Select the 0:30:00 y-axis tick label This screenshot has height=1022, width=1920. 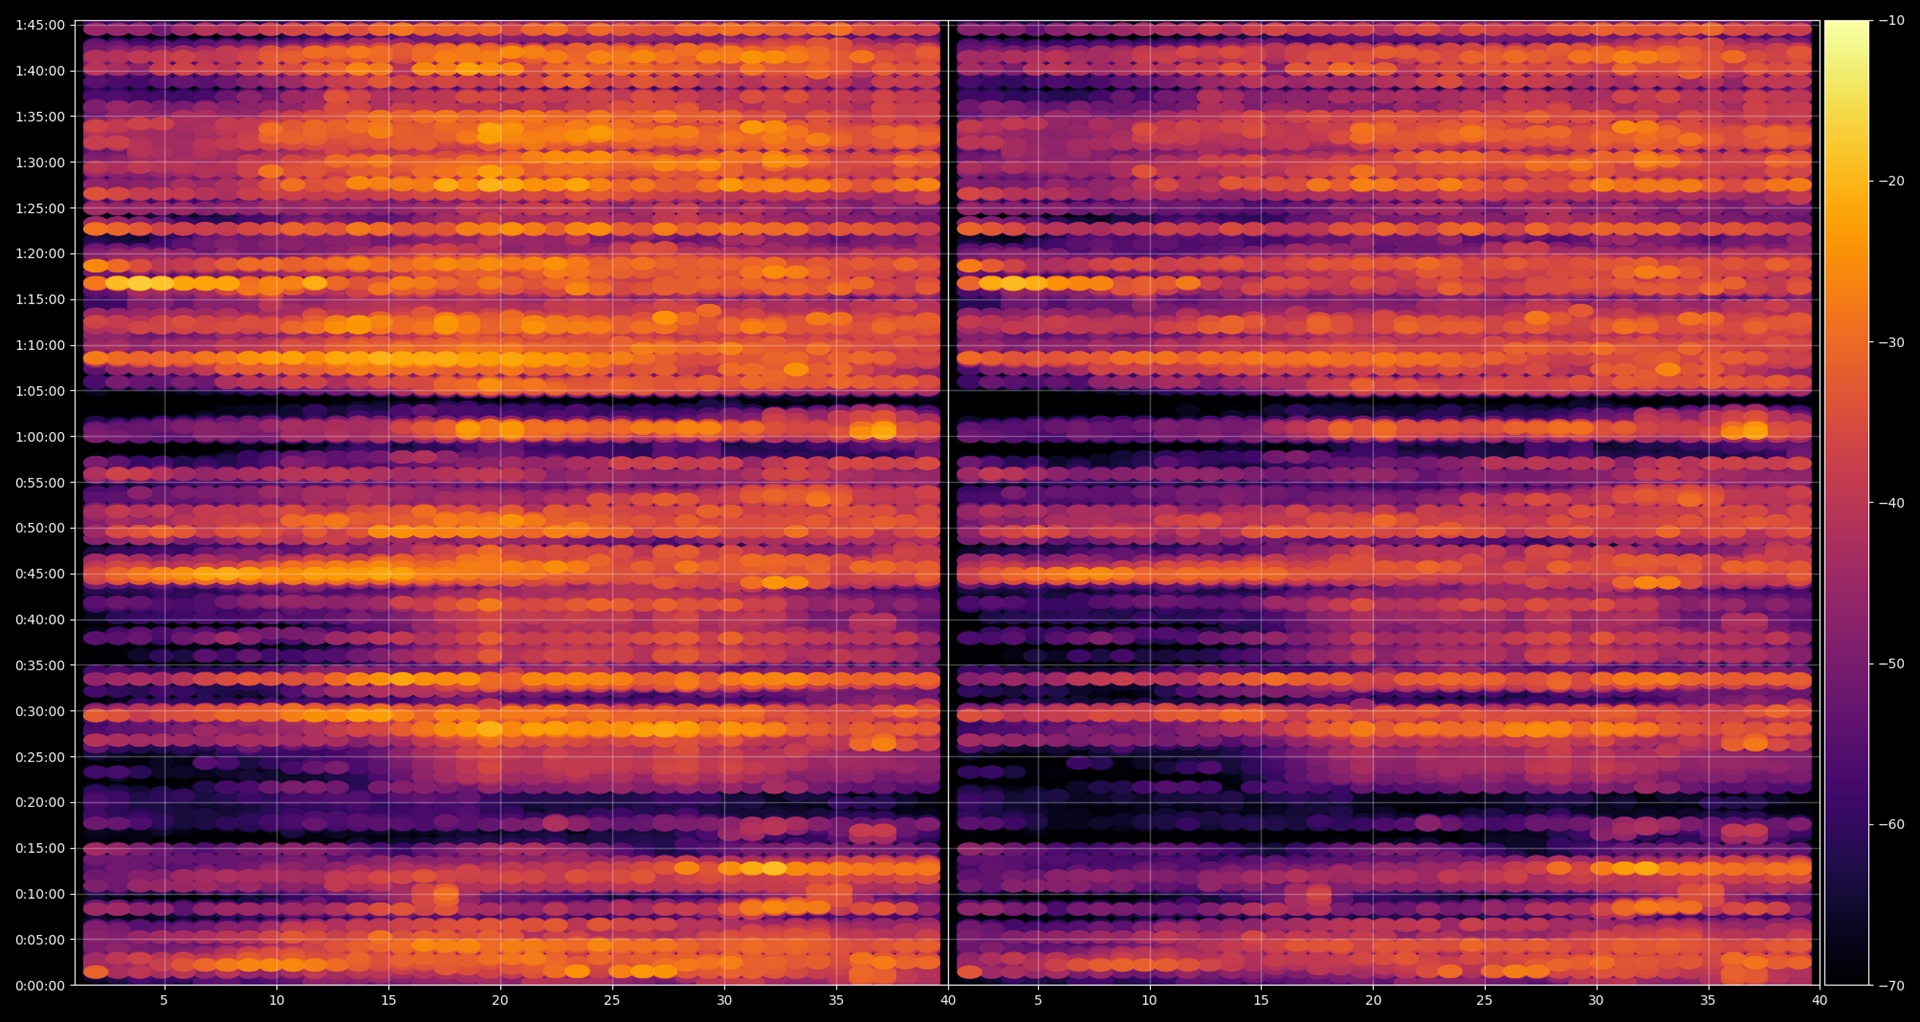(40, 711)
